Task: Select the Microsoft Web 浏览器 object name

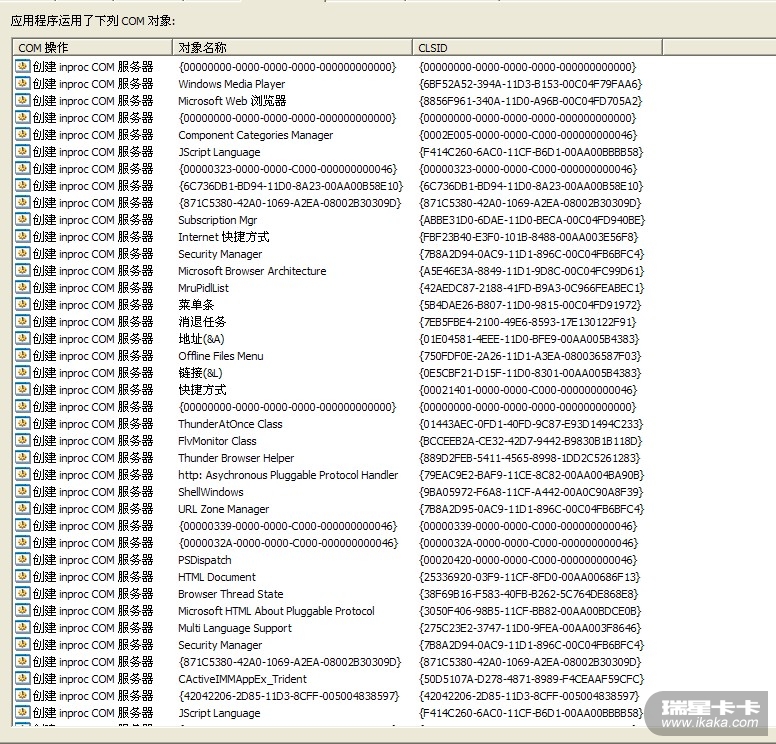Action: (x=232, y=101)
